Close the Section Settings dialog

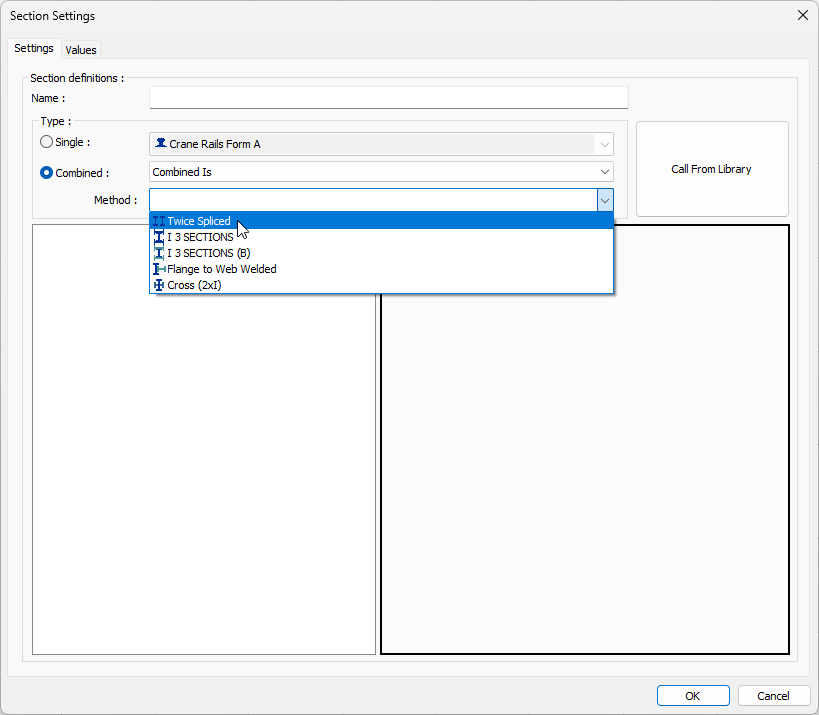tap(802, 15)
